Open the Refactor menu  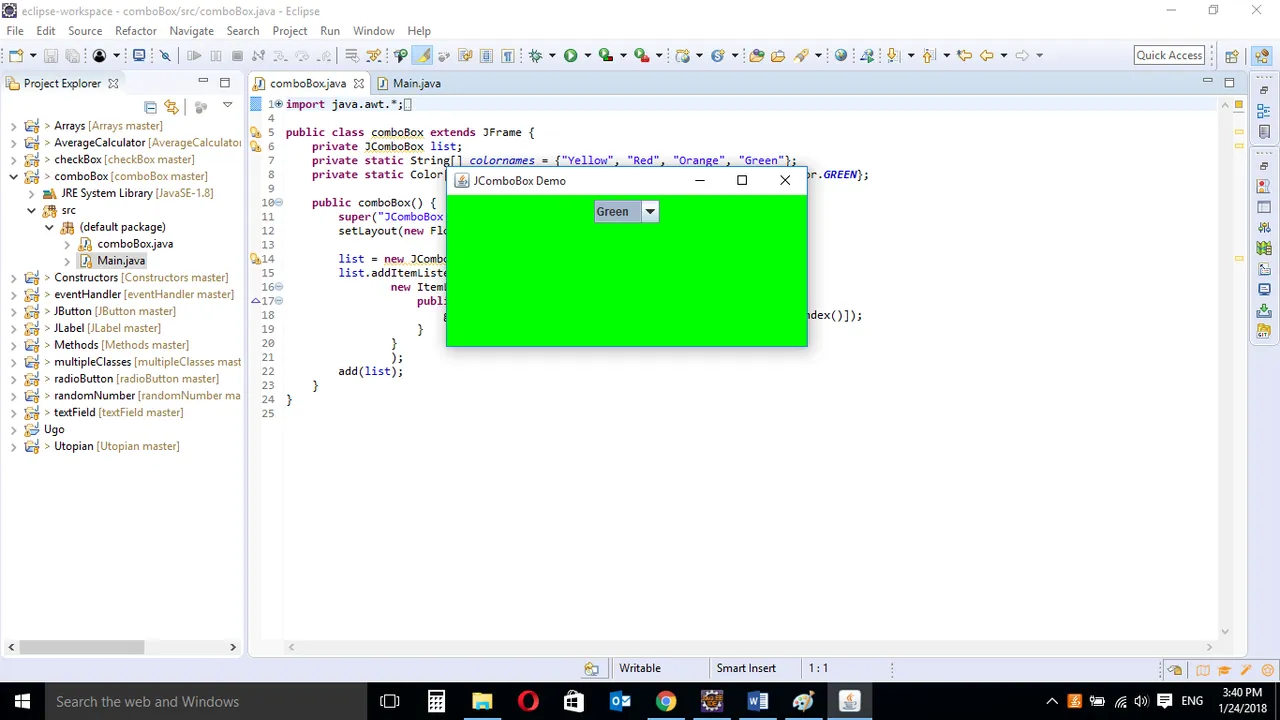136,31
